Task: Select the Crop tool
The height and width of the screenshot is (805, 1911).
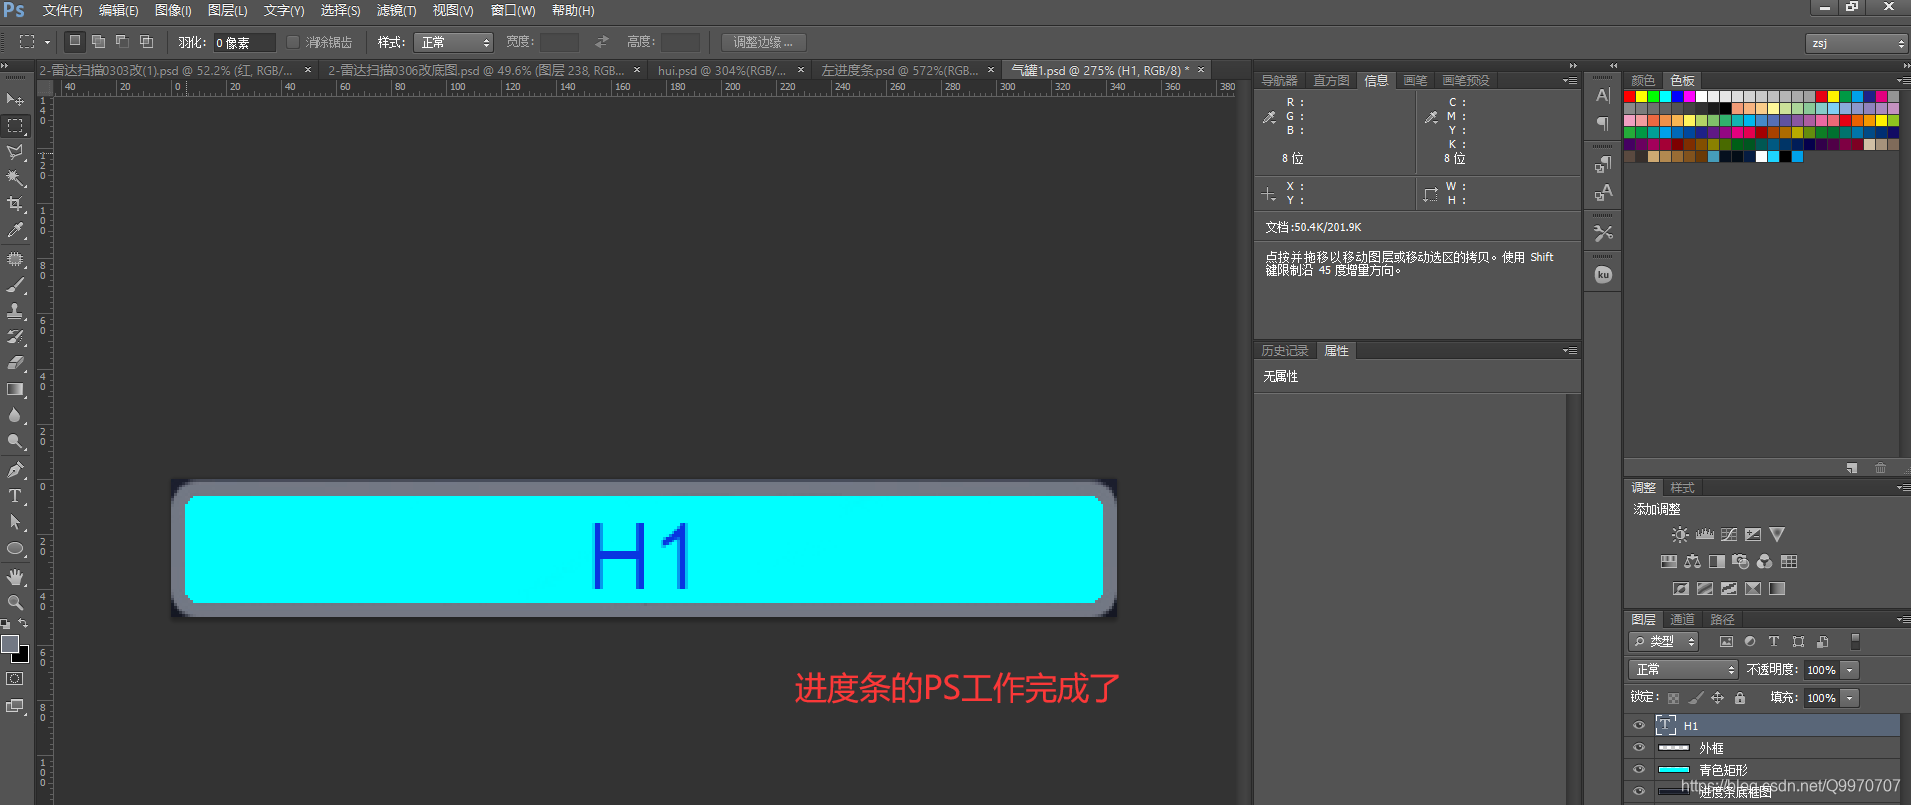Action: pyautogui.click(x=15, y=204)
